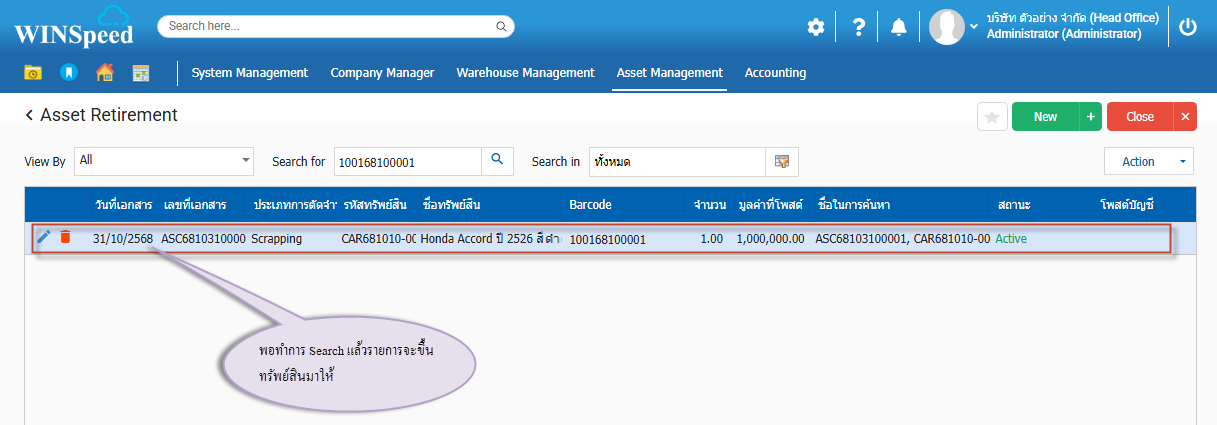This screenshot has height=425, width=1217.
Task: Toggle the favorite star button
Action: coord(992,117)
